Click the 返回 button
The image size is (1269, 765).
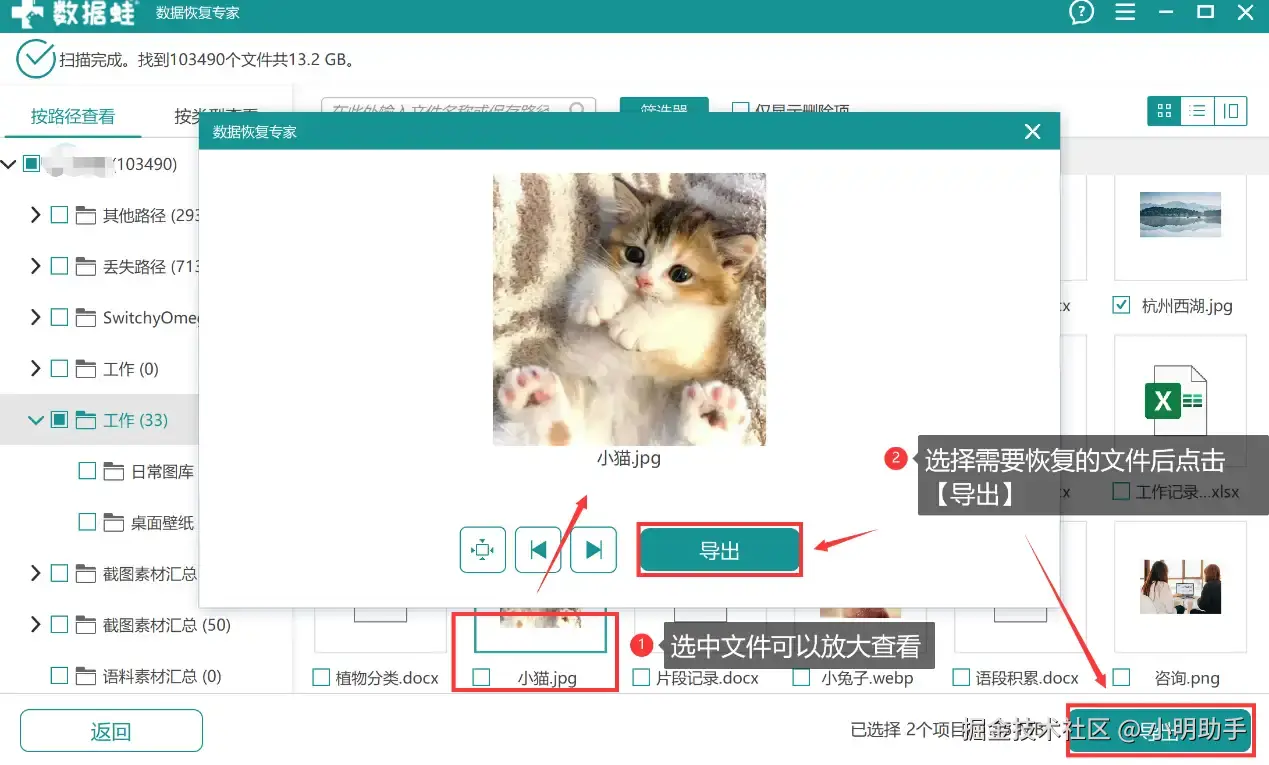(111, 731)
